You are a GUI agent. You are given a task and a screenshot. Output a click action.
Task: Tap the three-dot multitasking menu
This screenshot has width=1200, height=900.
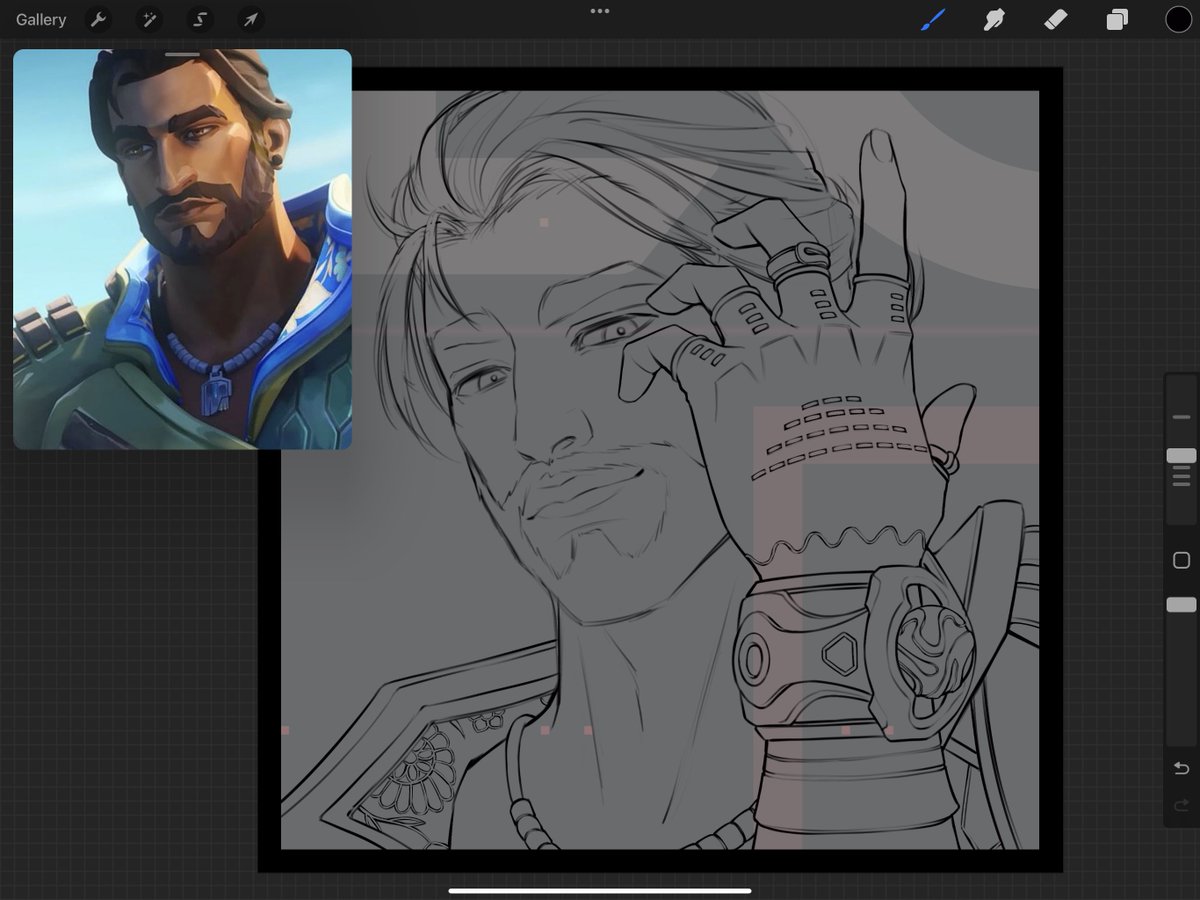pos(600,11)
